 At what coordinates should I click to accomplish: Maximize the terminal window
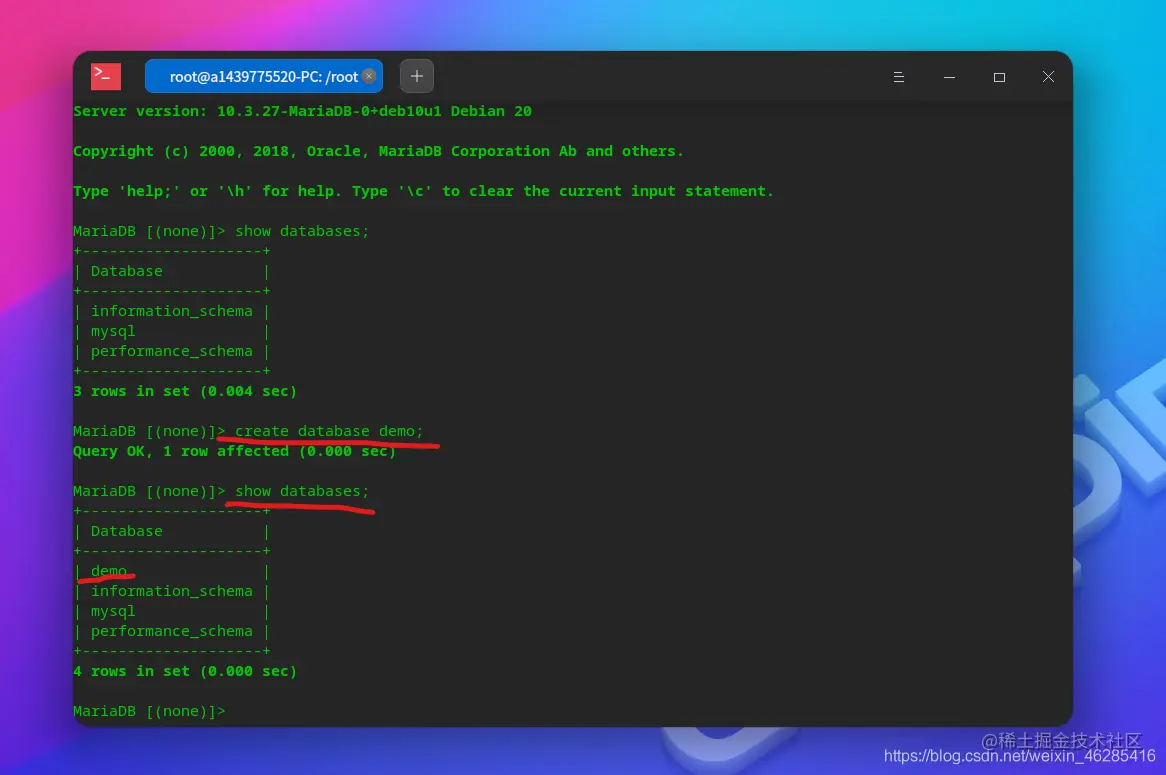coord(999,77)
